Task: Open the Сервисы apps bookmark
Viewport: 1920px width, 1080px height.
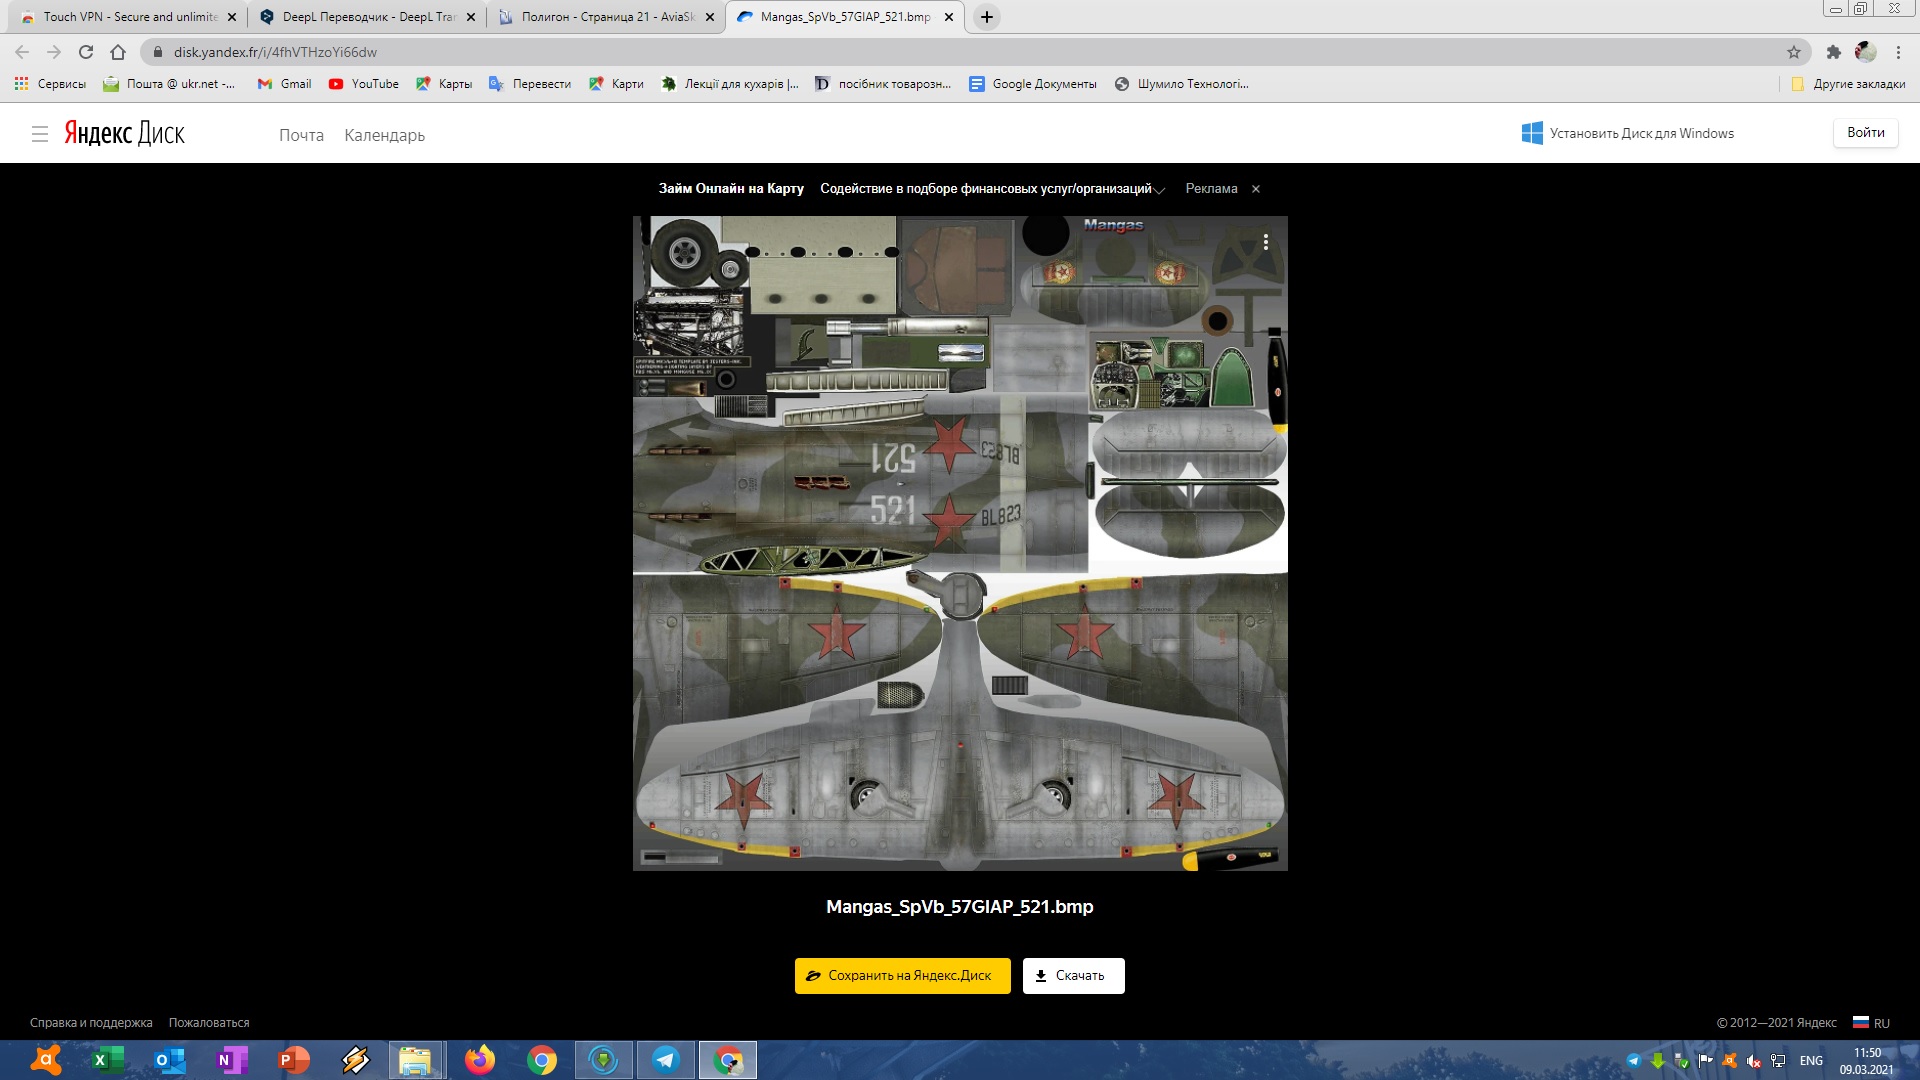Action: (x=50, y=84)
